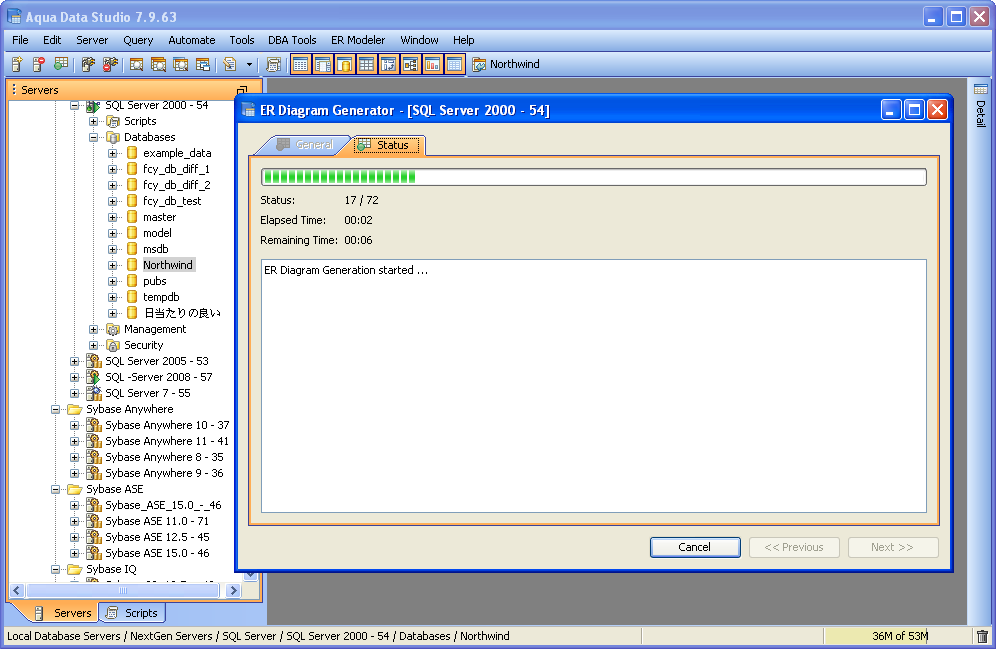Viewport: 996px width, 649px height.
Task: Expand the Scripts node under SQL Server 2000
Action: pyautogui.click(x=93, y=121)
